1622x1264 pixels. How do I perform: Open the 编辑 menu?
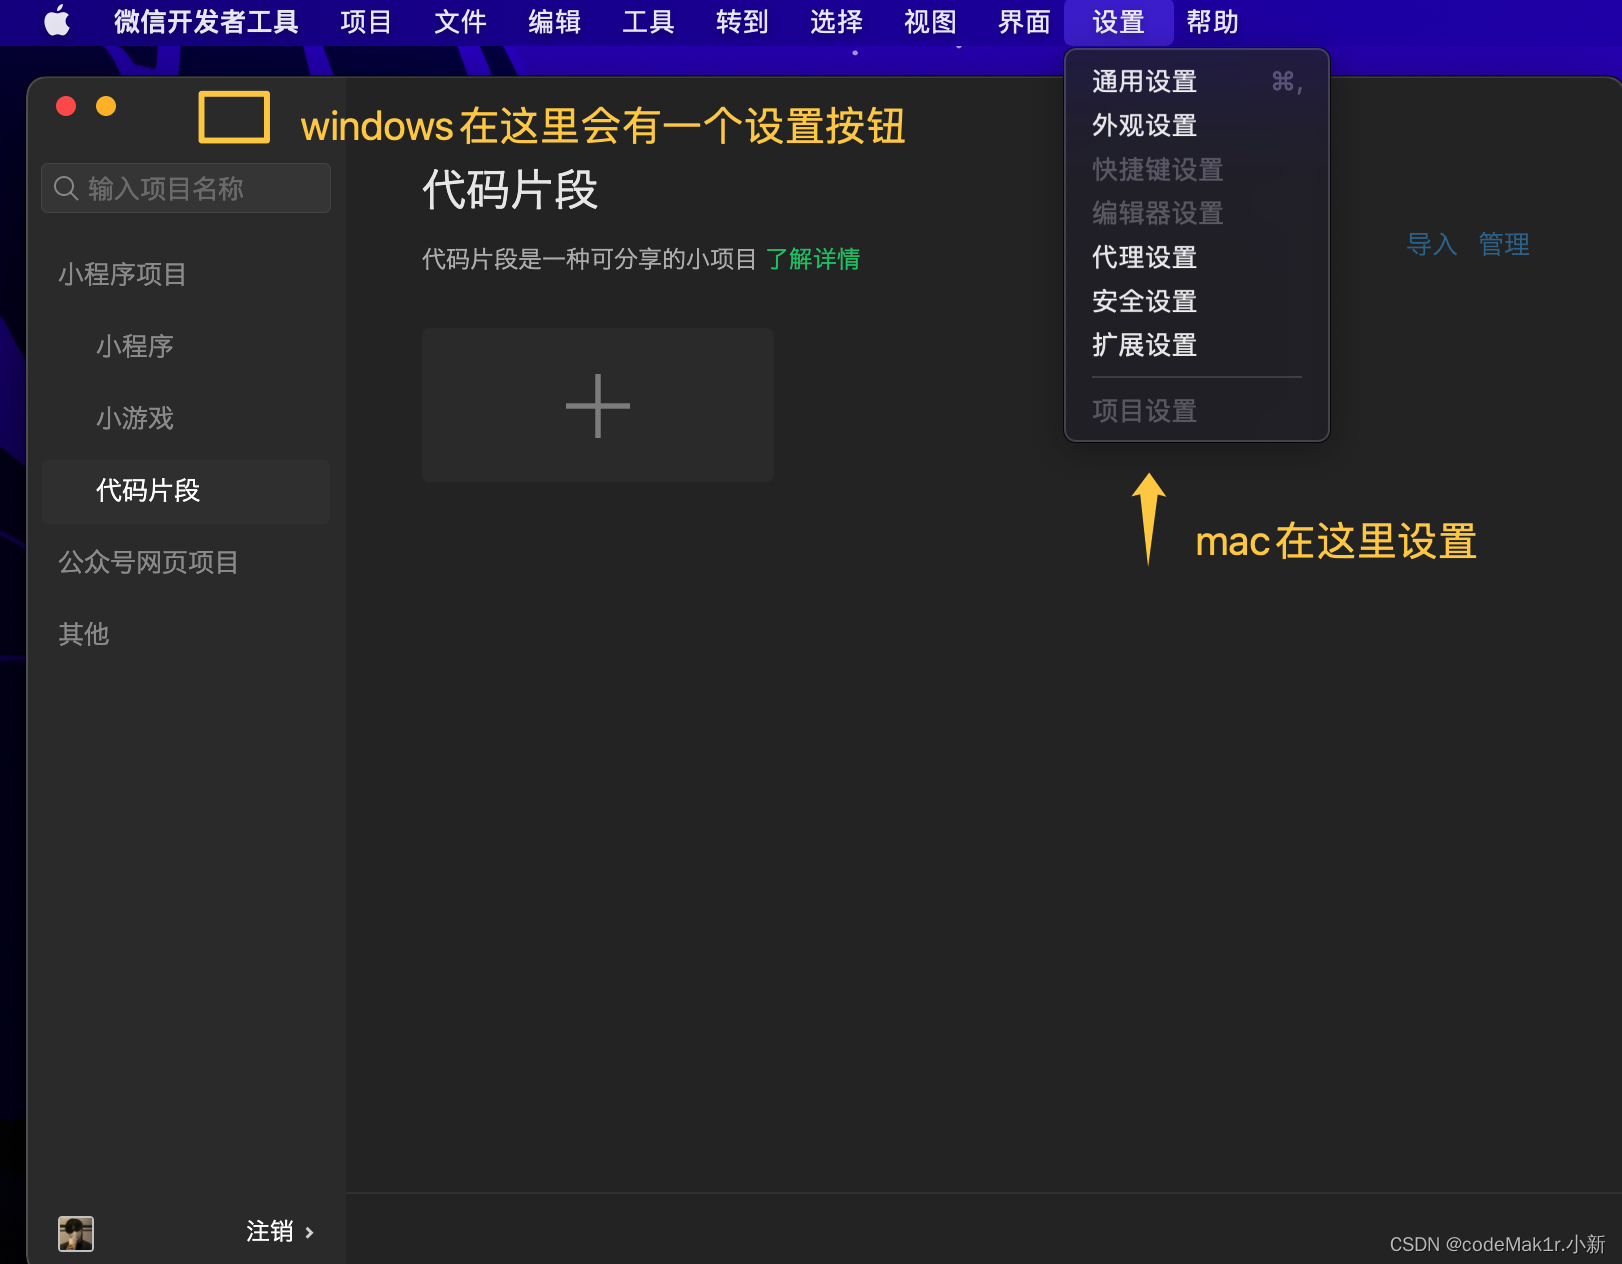(x=554, y=21)
